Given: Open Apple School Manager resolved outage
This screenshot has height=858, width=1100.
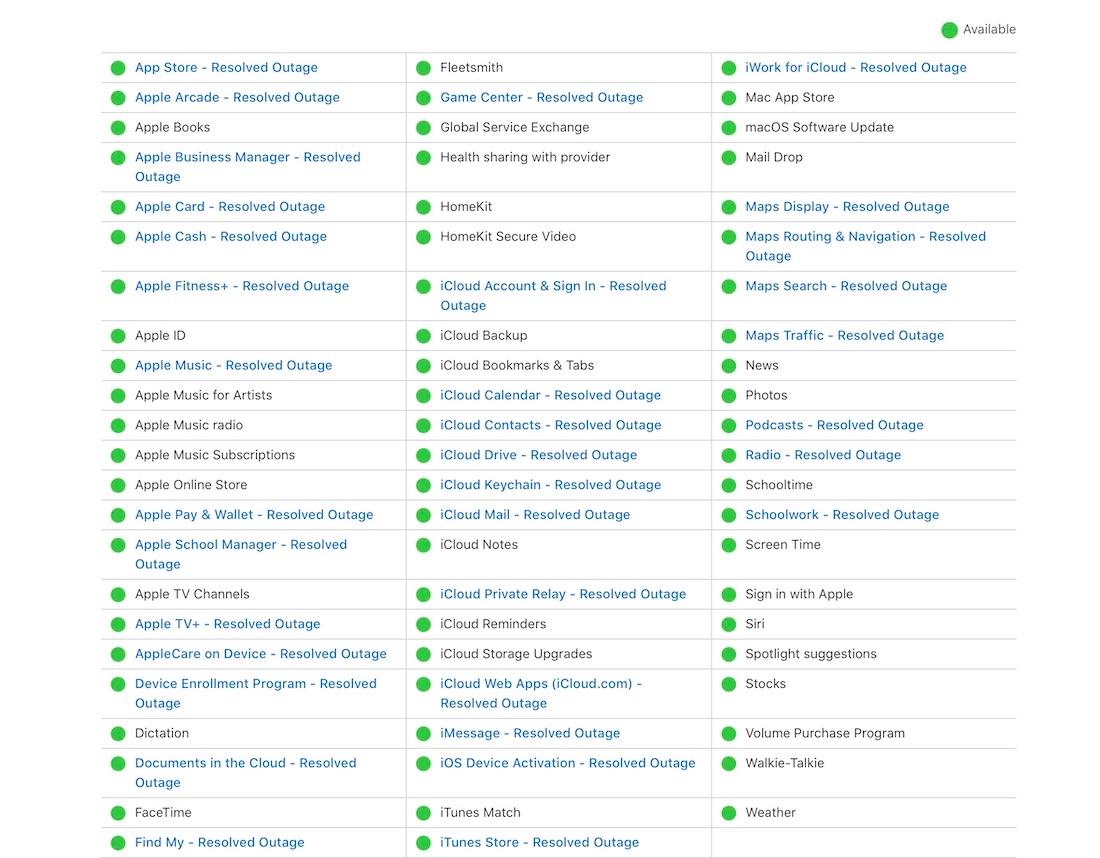Looking at the screenshot, I should pos(241,554).
